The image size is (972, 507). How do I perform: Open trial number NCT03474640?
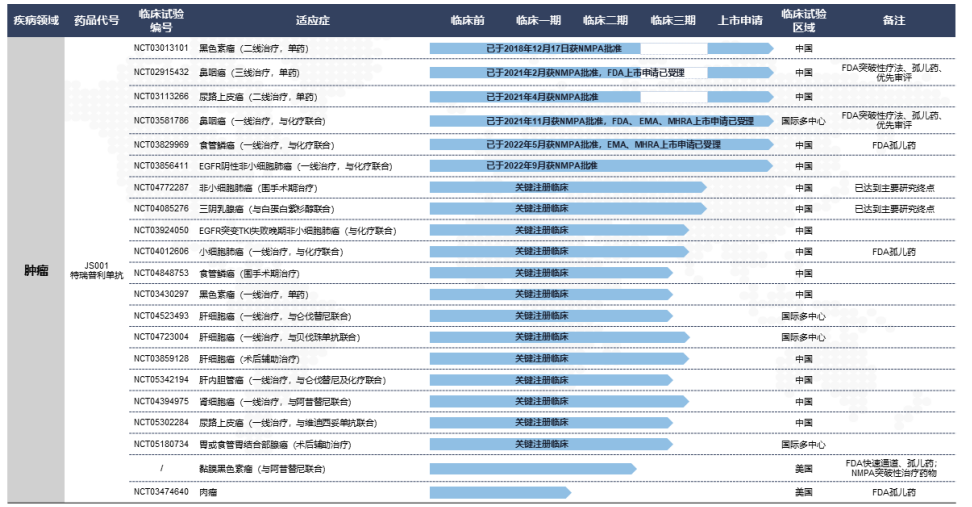(x=160, y=492)
